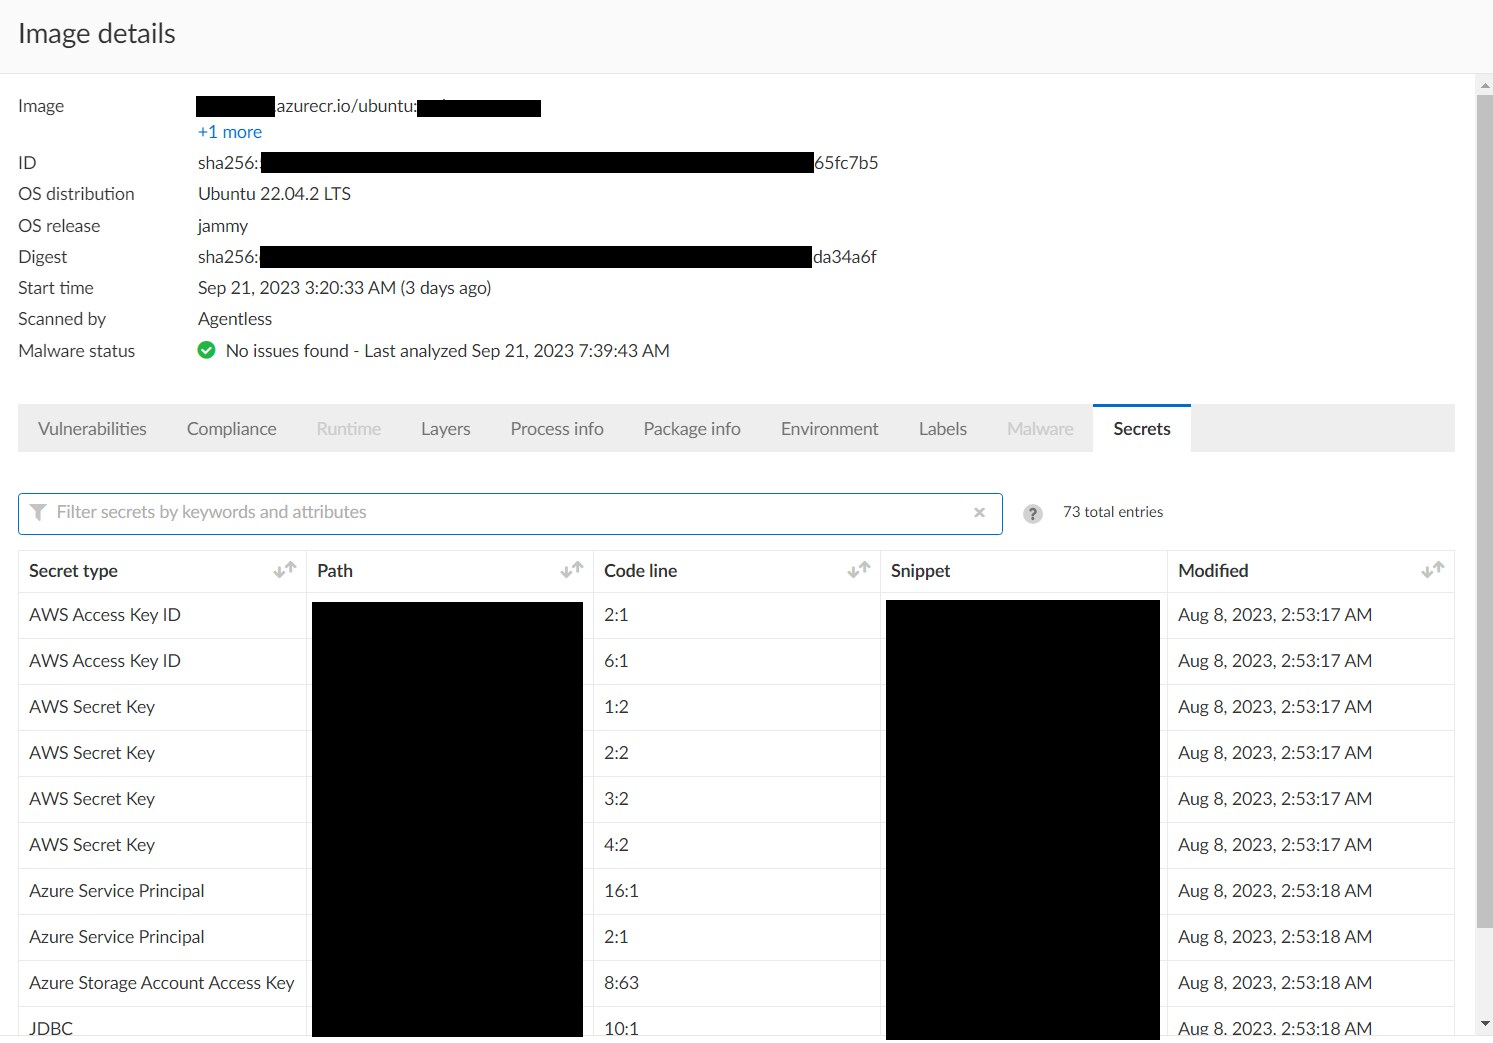Open the help question mark icon
The height and width of the screenshot is (1043, 1493).
[x=1033, y=513]
